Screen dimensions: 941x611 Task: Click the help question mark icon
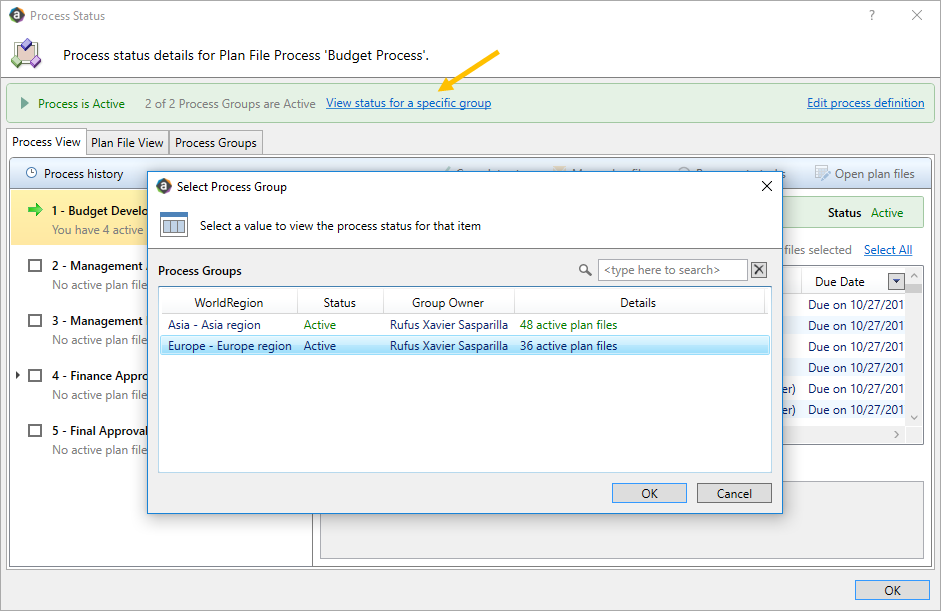(x=872, y=15)
